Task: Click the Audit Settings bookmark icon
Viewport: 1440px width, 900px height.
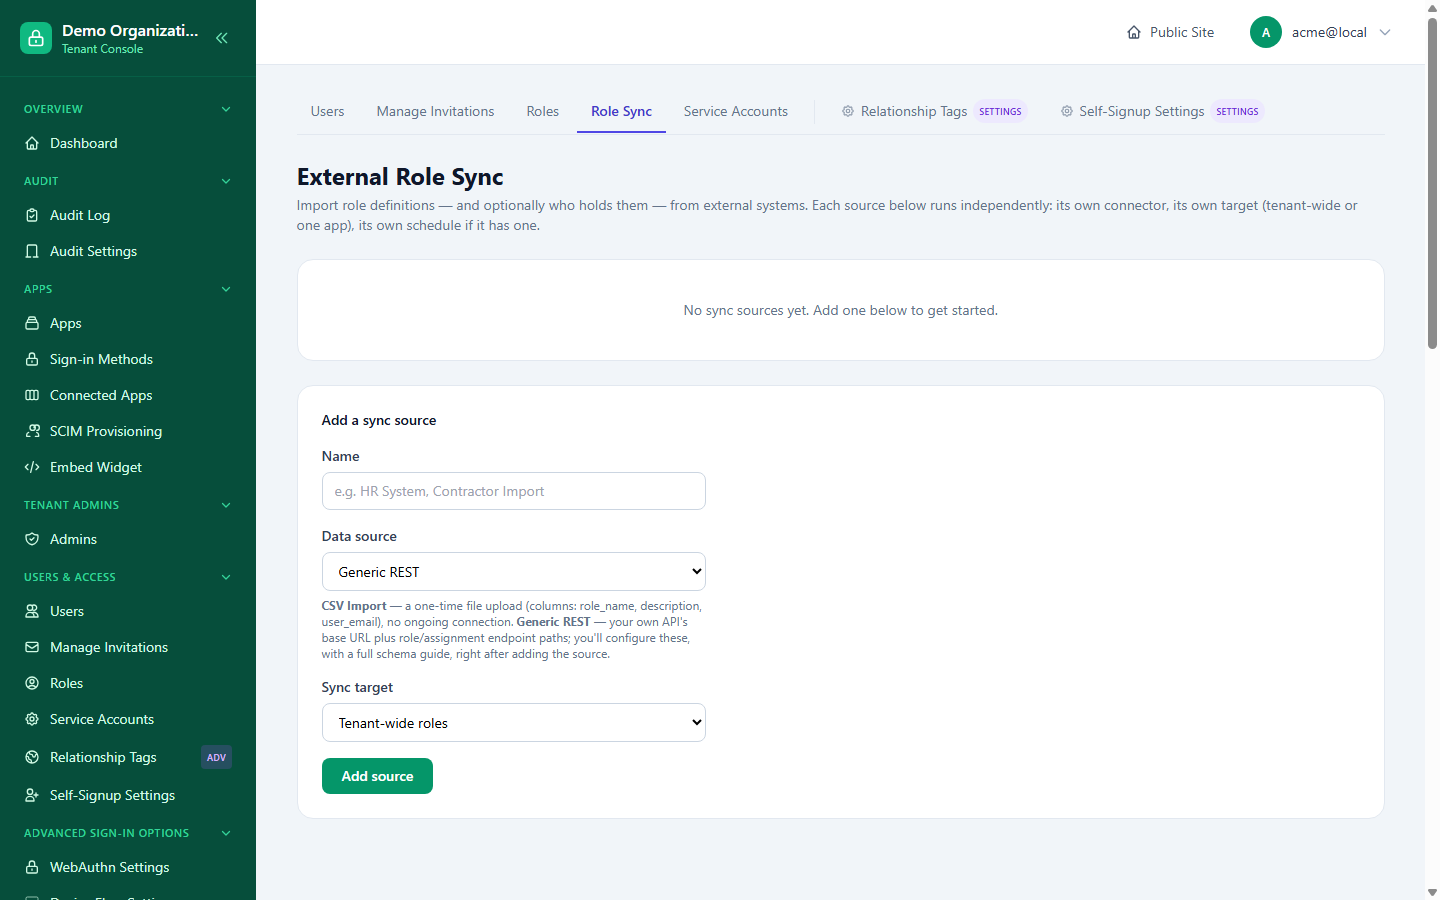Action: coord(32,251)
